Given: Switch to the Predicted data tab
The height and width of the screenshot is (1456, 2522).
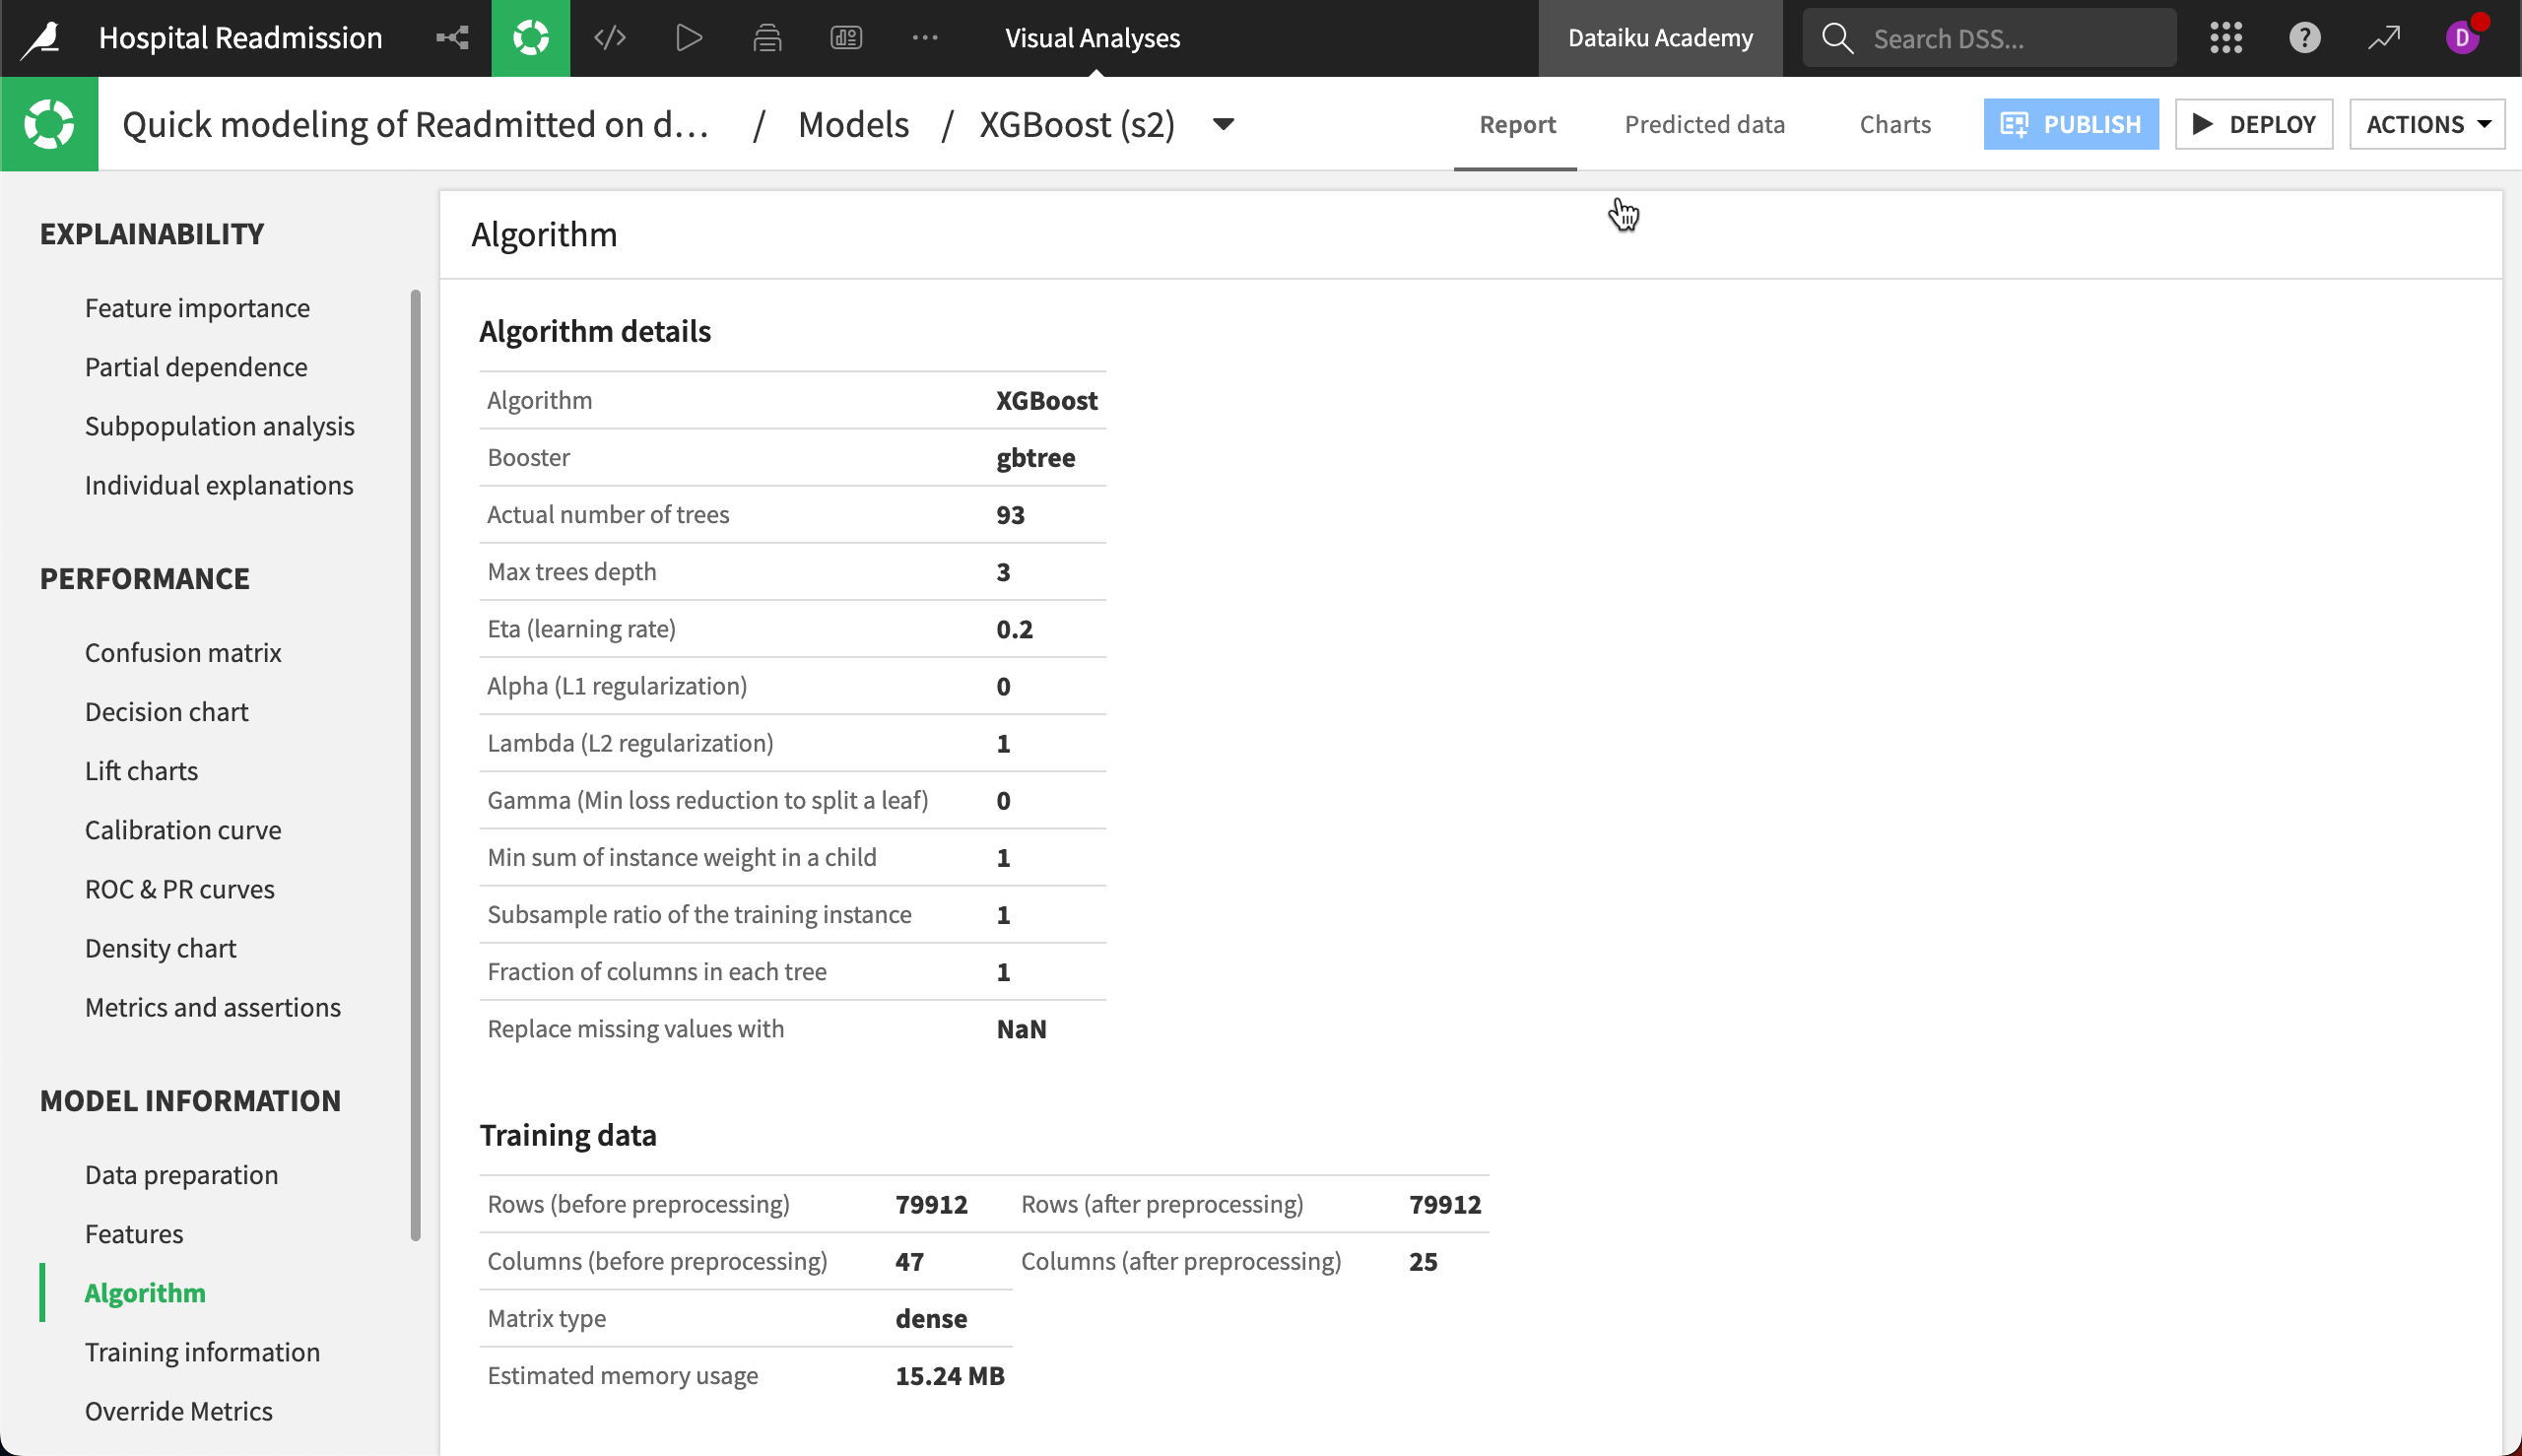Looking at the screenshot, I should pos(1704,124).
